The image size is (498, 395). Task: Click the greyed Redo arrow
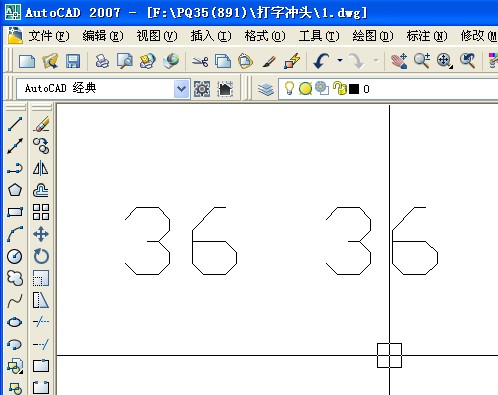point(357,61)
